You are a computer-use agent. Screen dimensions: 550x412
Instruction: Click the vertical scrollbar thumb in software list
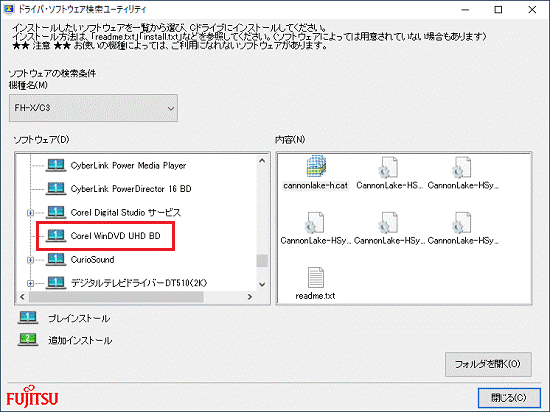[262, 261]
